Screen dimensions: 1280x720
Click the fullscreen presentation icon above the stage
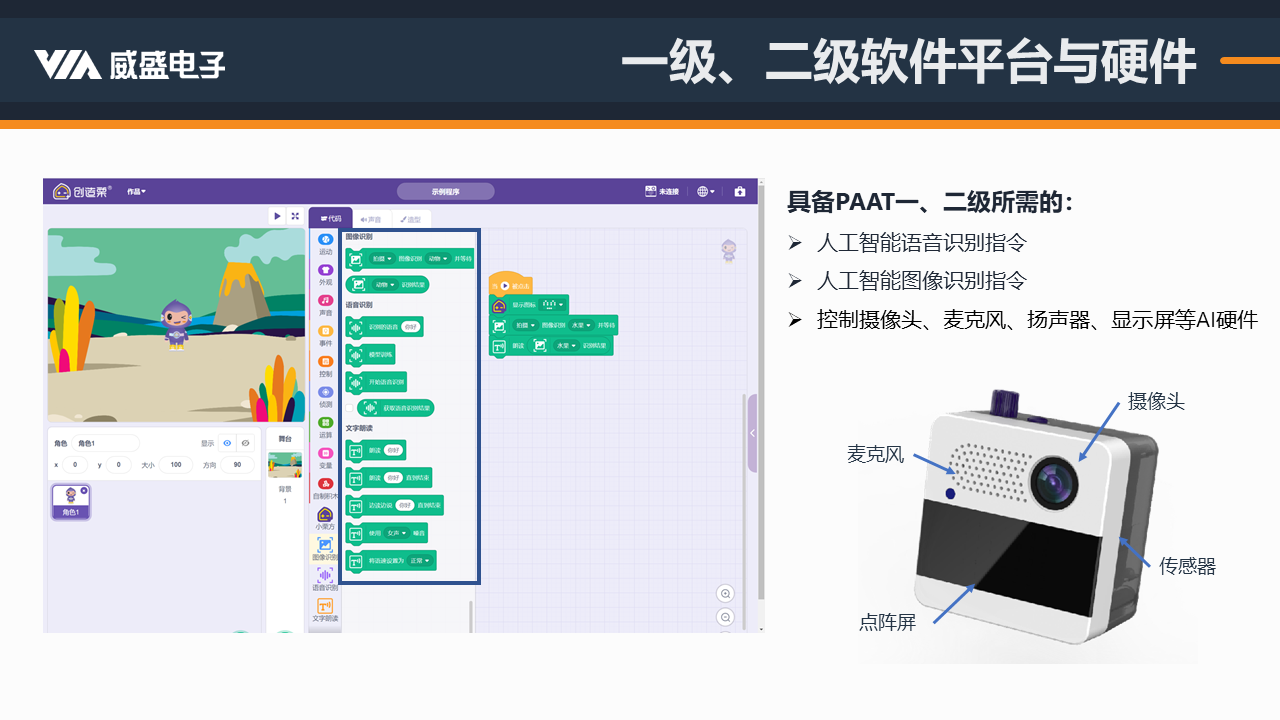click(x=295, y=216)
